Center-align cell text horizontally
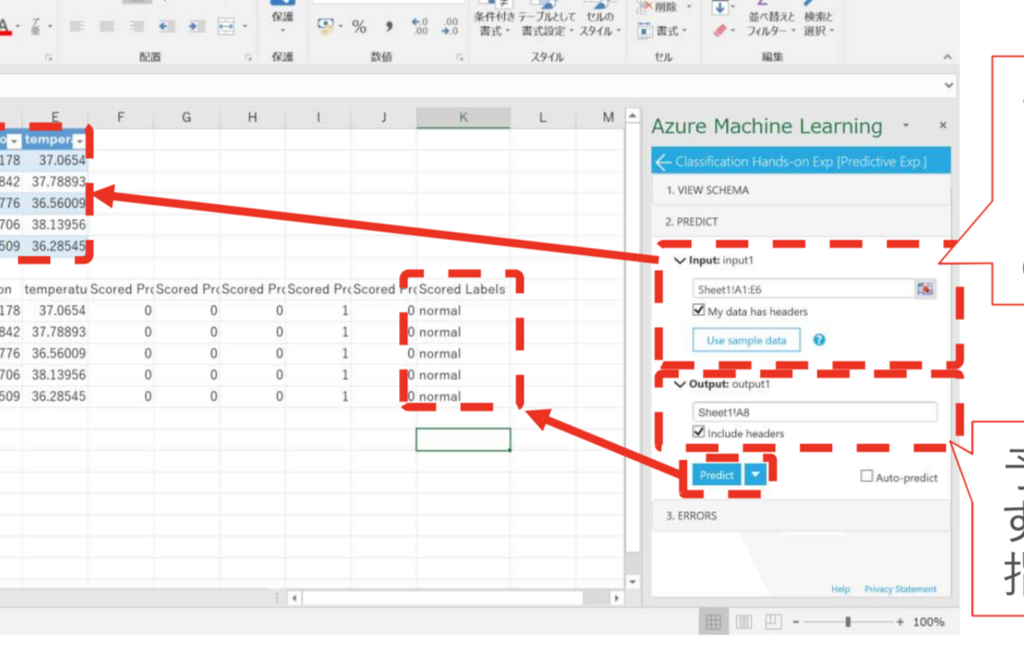Screen dimensions: 1024x659 (106, 26)
